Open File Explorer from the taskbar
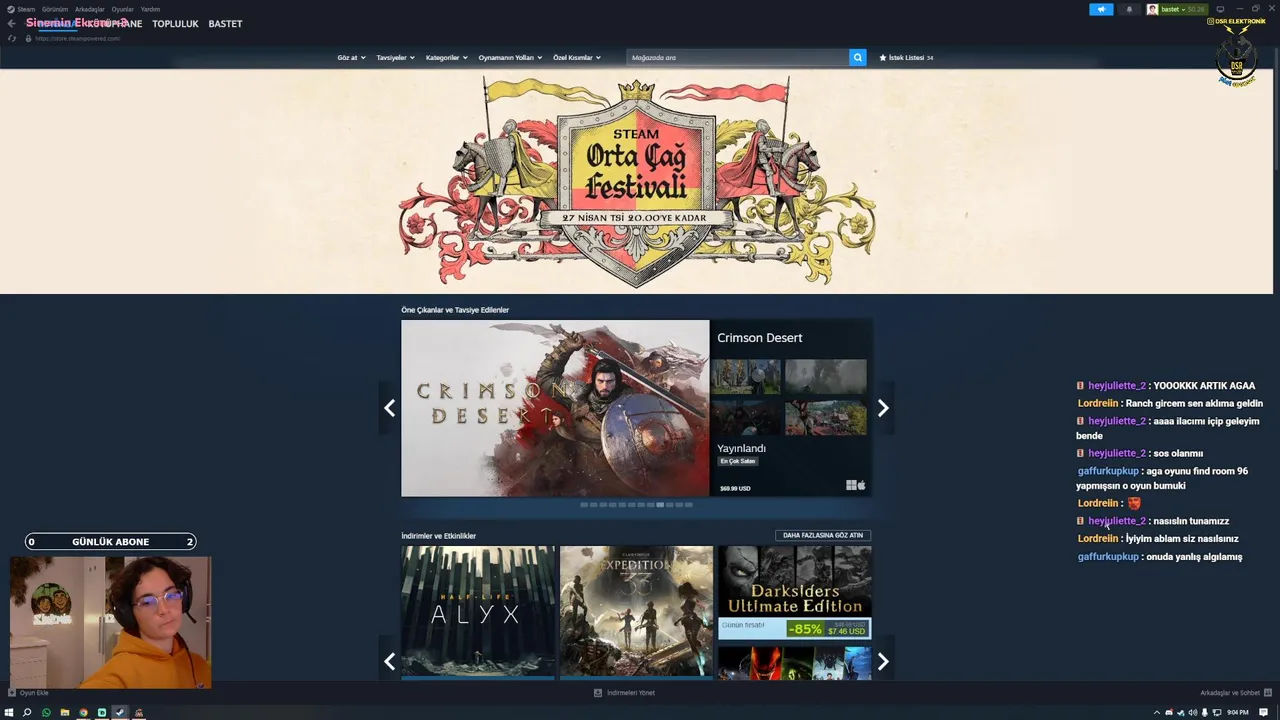This screenshot has width=1280, height=720. point(65,713)
